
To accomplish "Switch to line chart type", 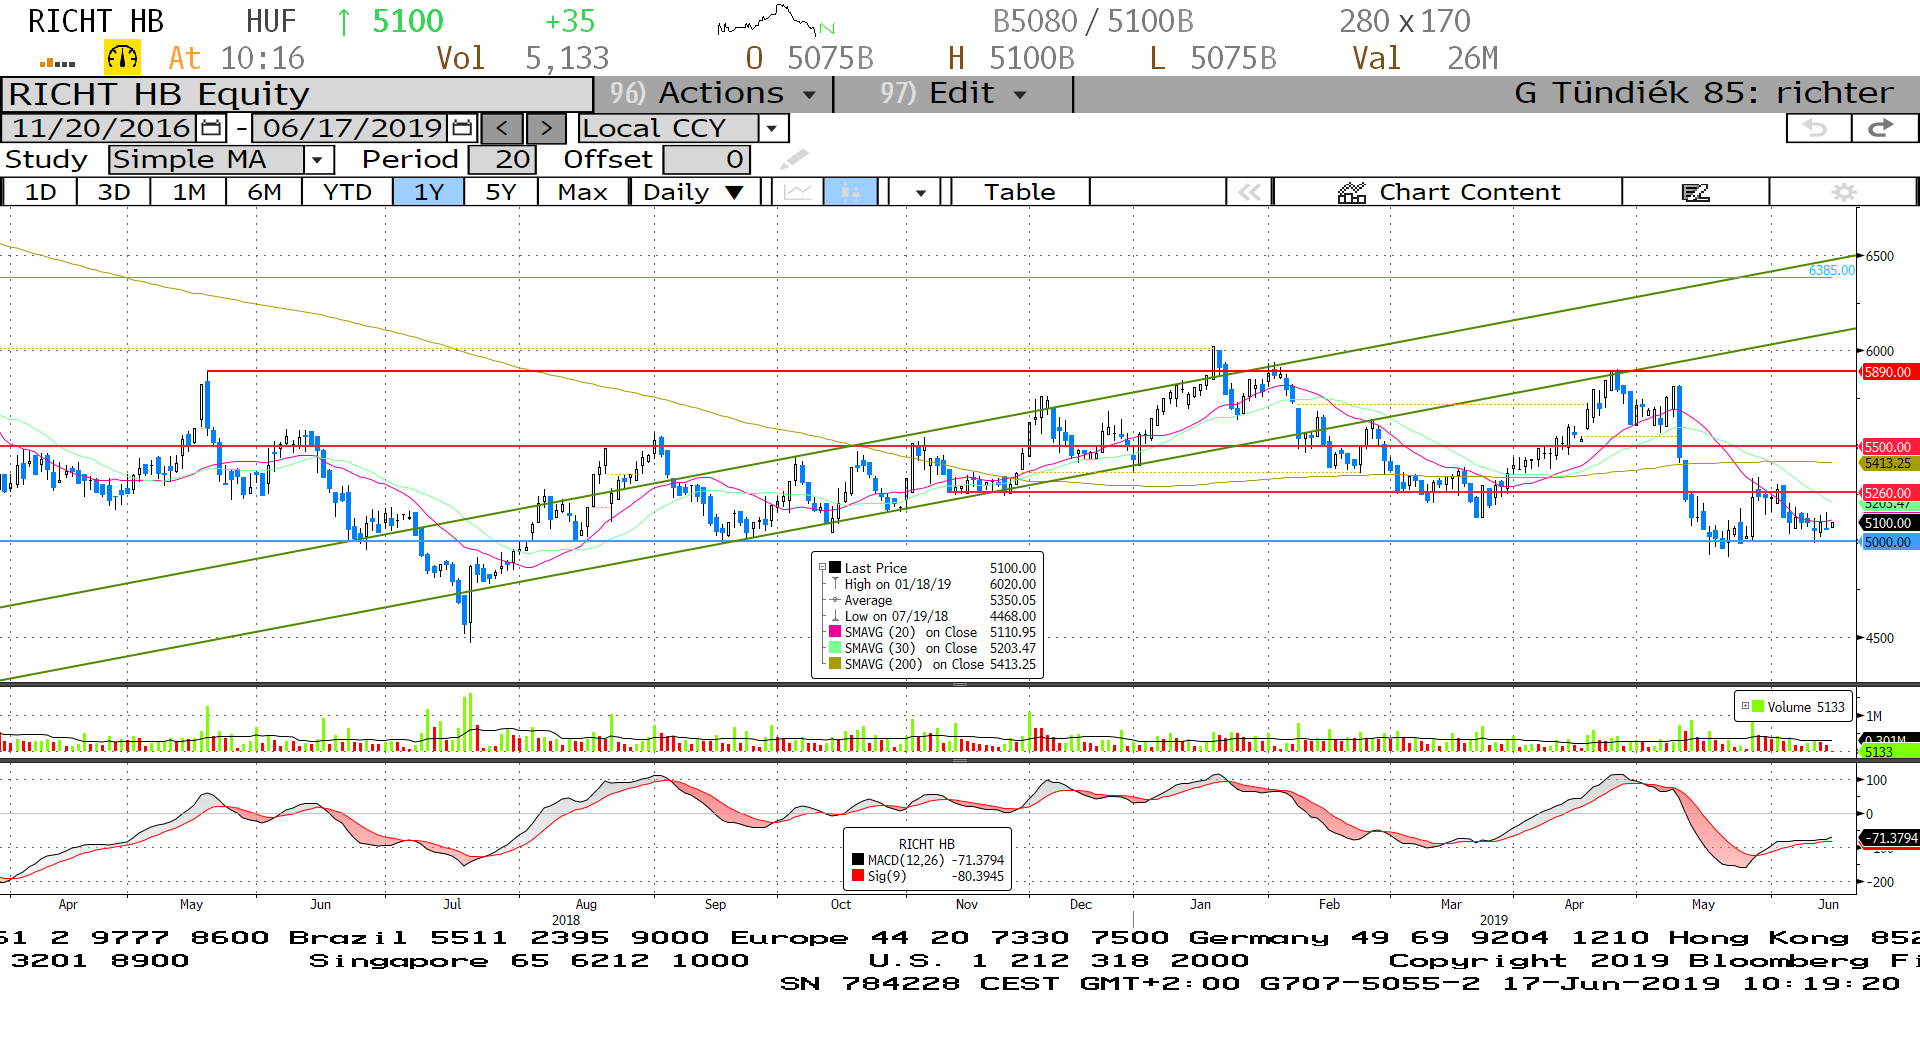I will coord(797,192).
